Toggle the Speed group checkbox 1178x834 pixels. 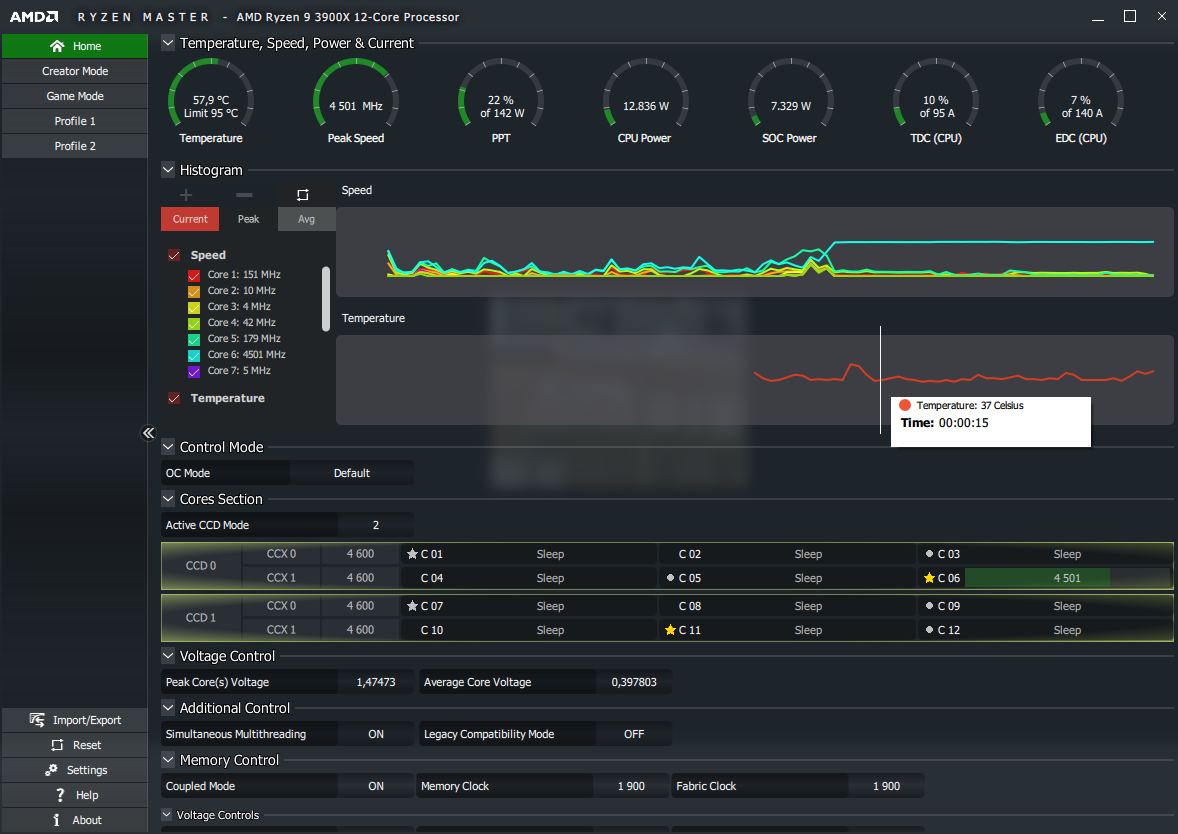coord(174,255)
